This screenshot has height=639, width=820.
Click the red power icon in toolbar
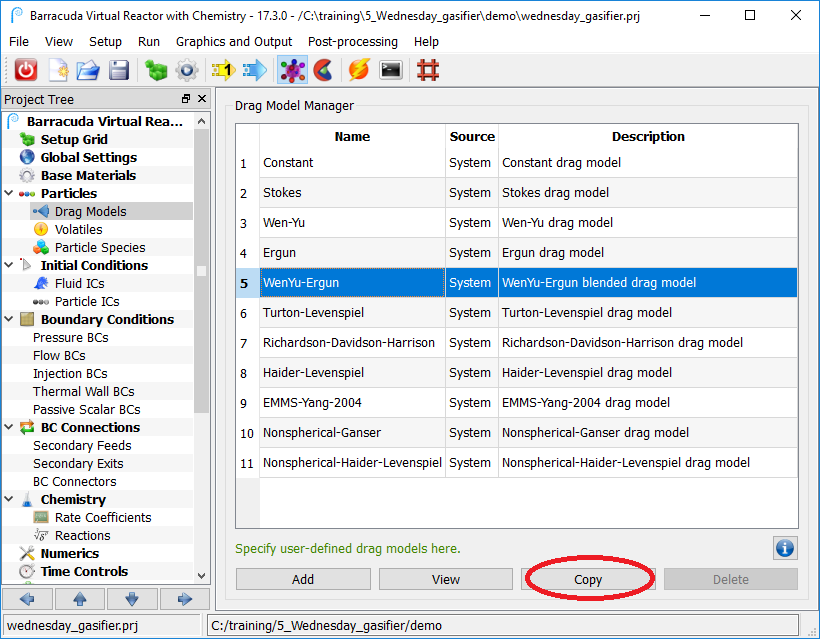25,70
